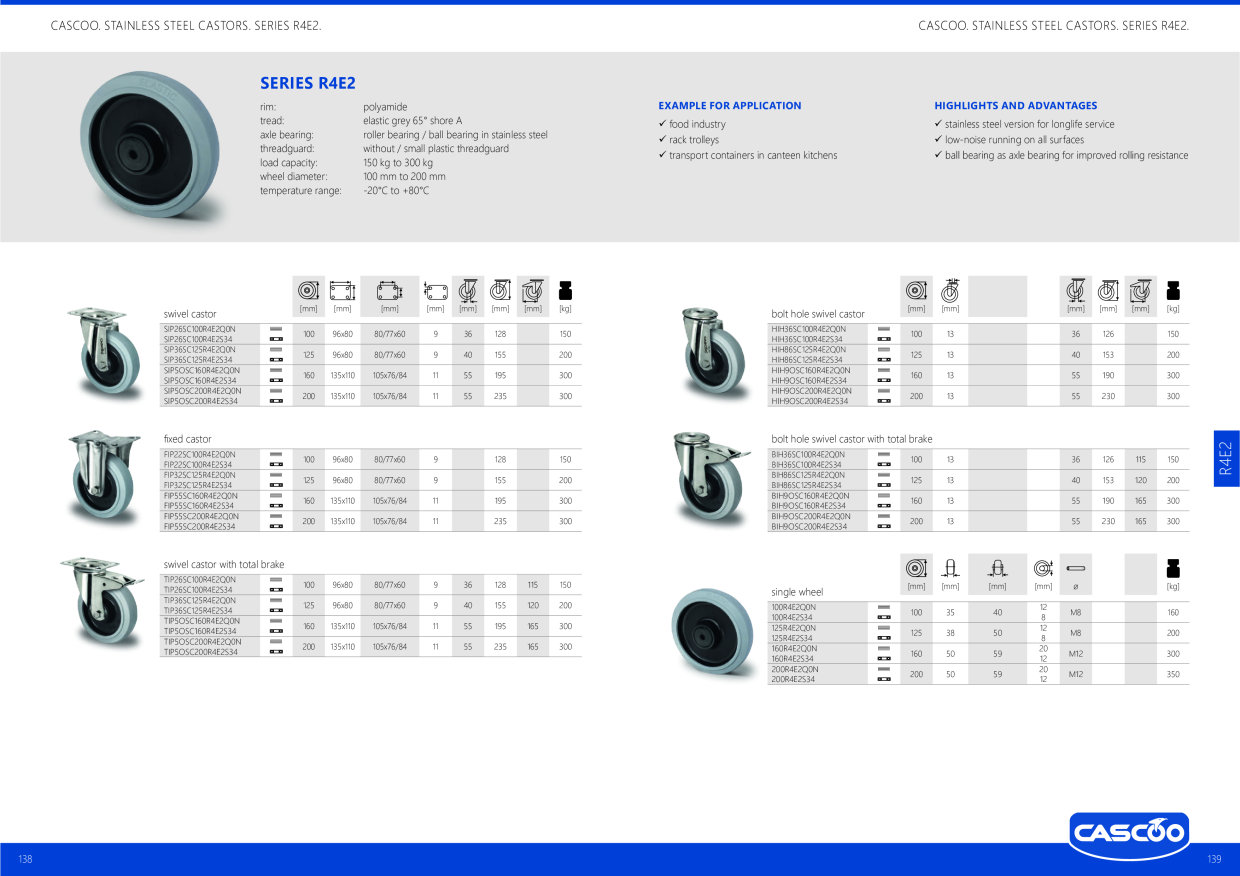Click the 'rack trolleys' list item
1240x876 pixels.
[x=694, y=140]
